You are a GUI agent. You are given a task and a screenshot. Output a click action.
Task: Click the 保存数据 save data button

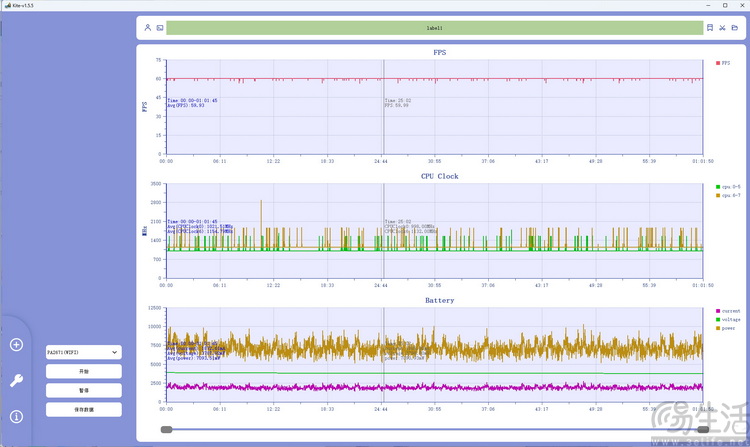pos(83,409)
